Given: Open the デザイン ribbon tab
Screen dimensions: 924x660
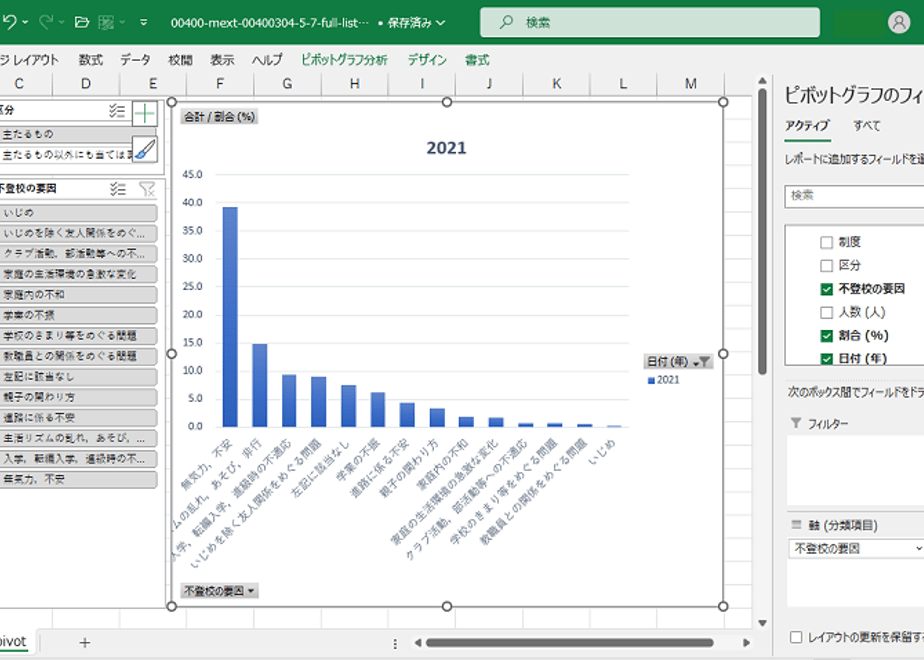Looking at the screenshot, I should click(427, 60).
